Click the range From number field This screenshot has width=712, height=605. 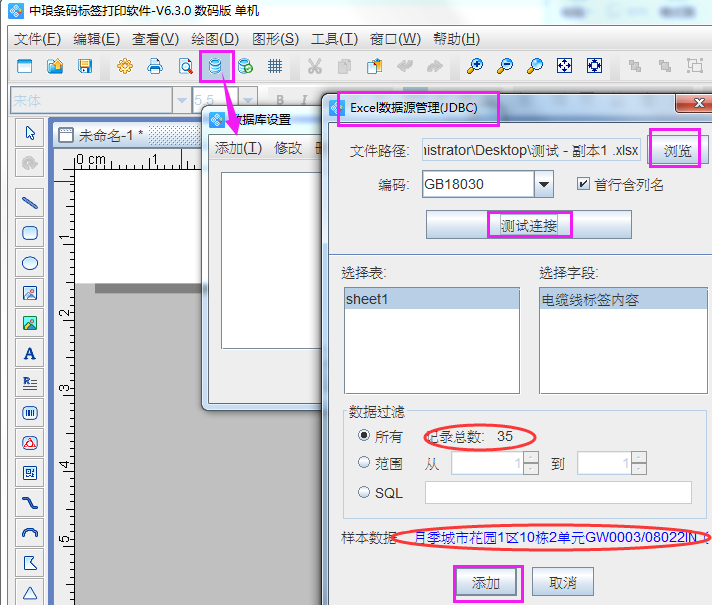[487, 463]
